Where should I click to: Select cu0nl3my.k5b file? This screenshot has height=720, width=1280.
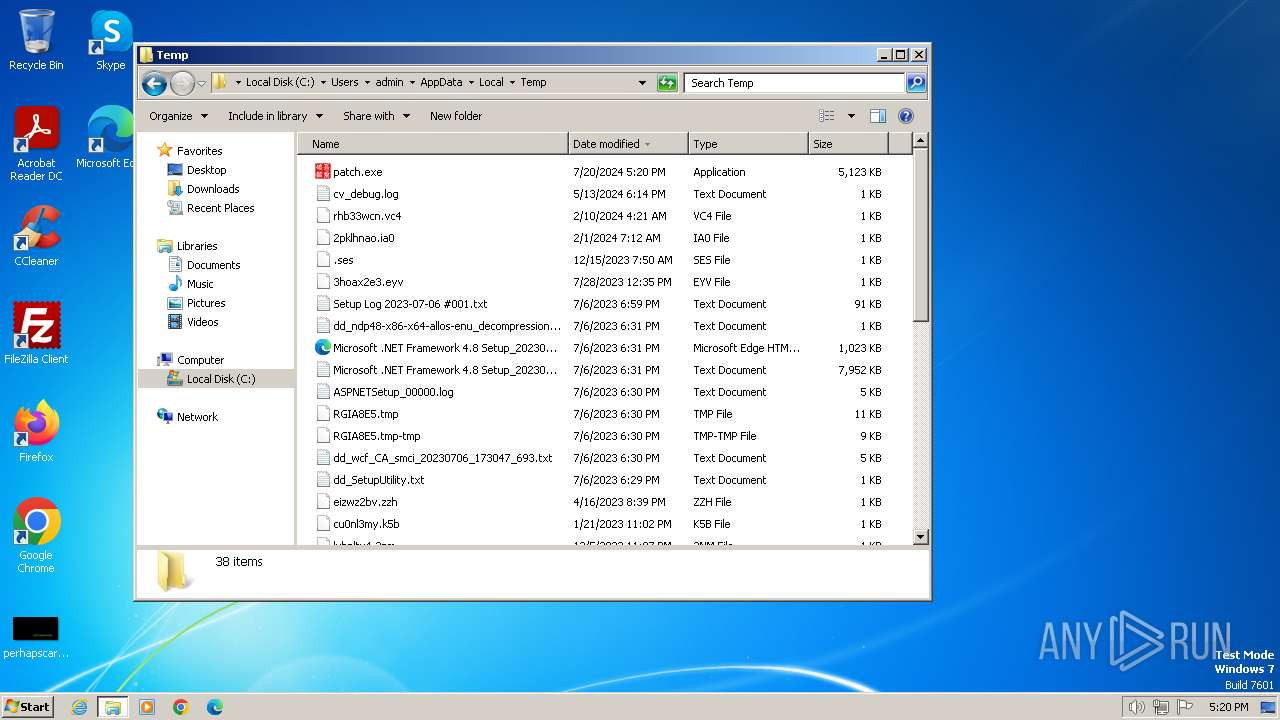point(366,524)
